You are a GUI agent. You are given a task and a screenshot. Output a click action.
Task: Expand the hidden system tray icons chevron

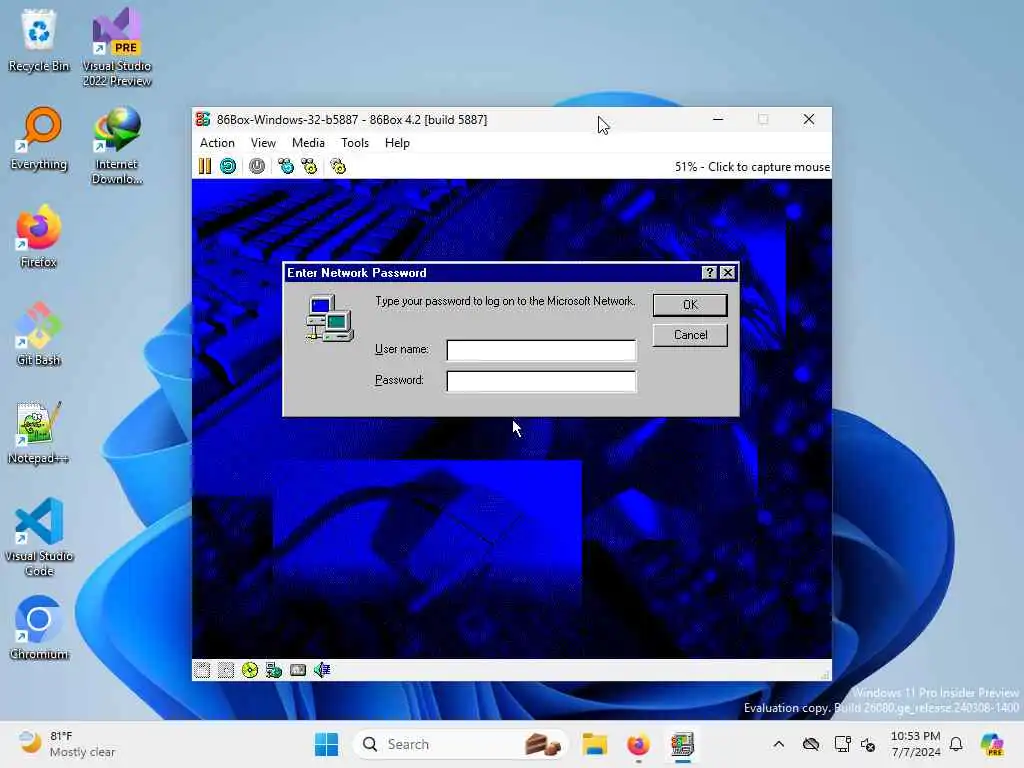click(x=778, y=744)
